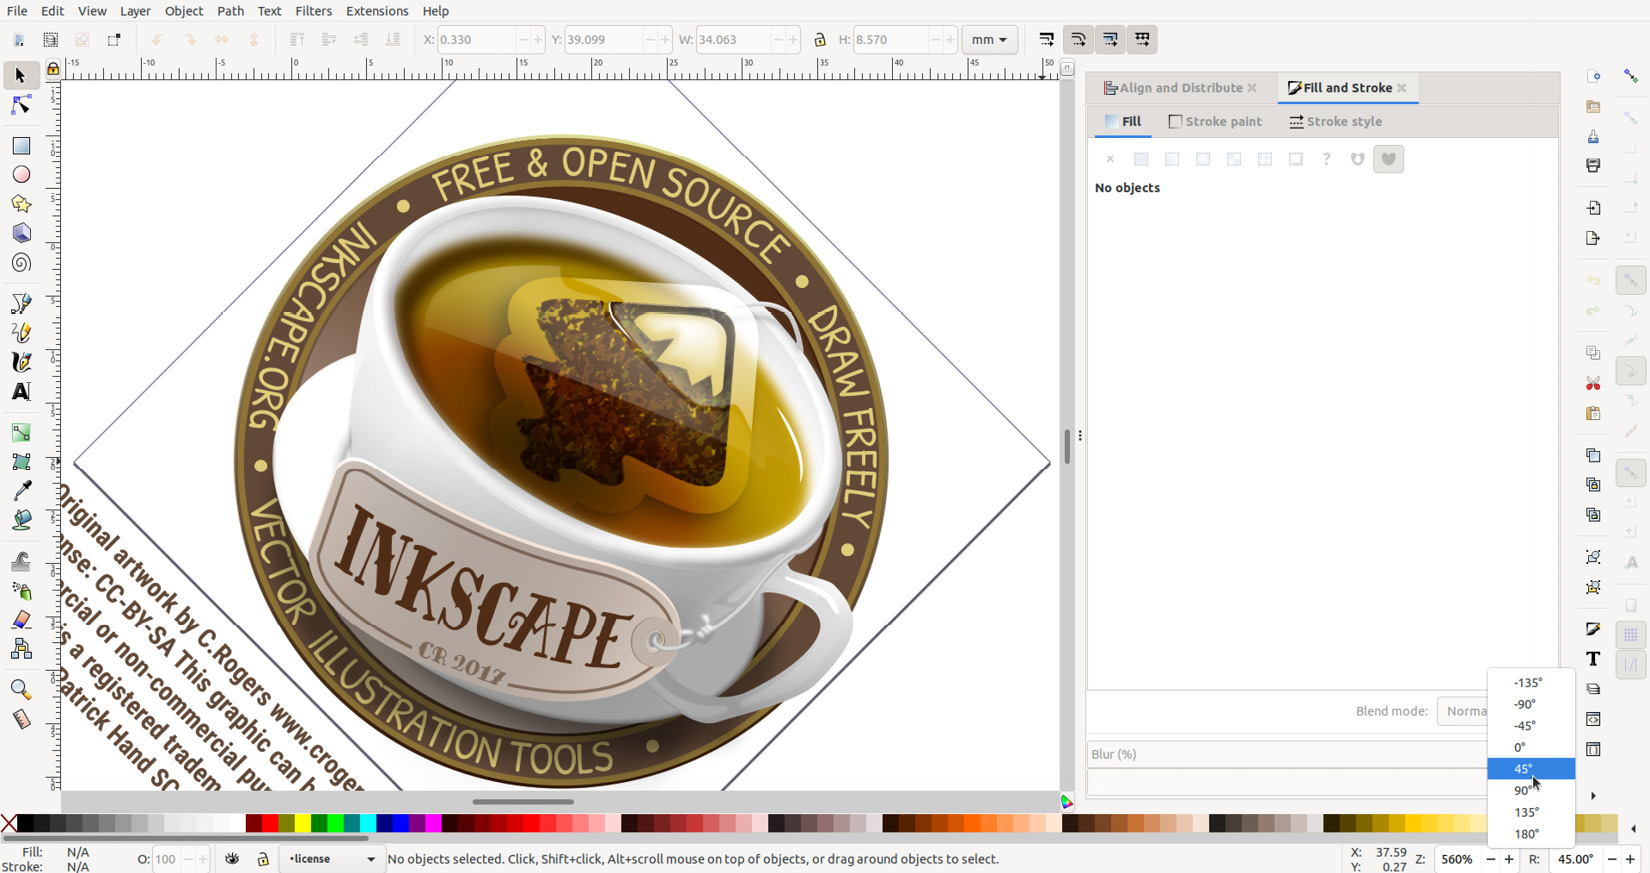Viewport: 1650px width, 873px height.
Task: Click the Cut scissors icon
Action: tap(1593, 384)
